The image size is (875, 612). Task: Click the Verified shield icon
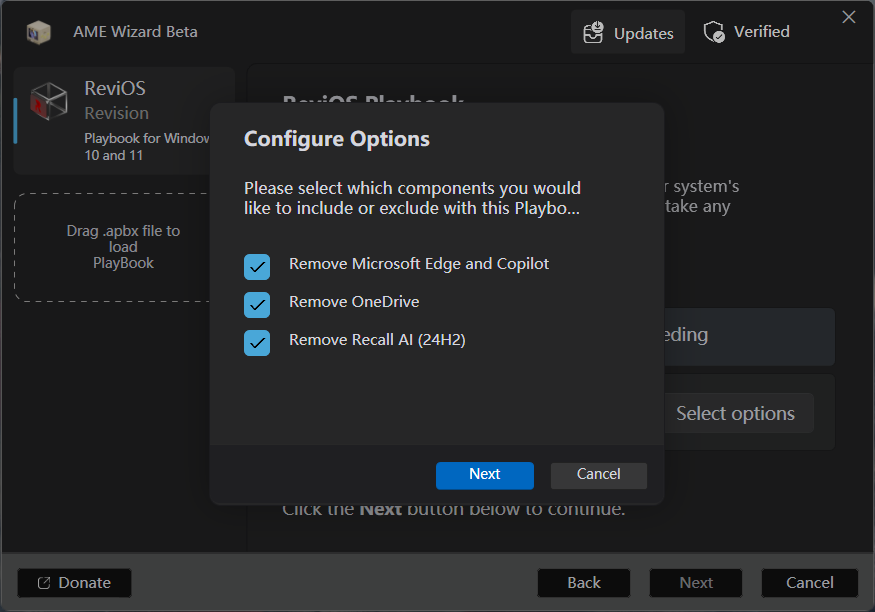pos(714,32)
